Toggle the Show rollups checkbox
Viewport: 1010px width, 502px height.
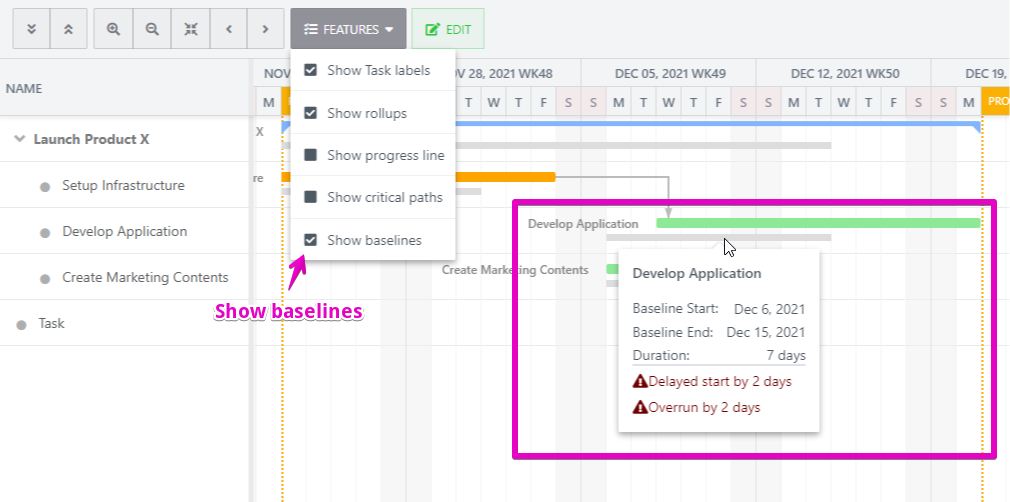coord(310,113)
